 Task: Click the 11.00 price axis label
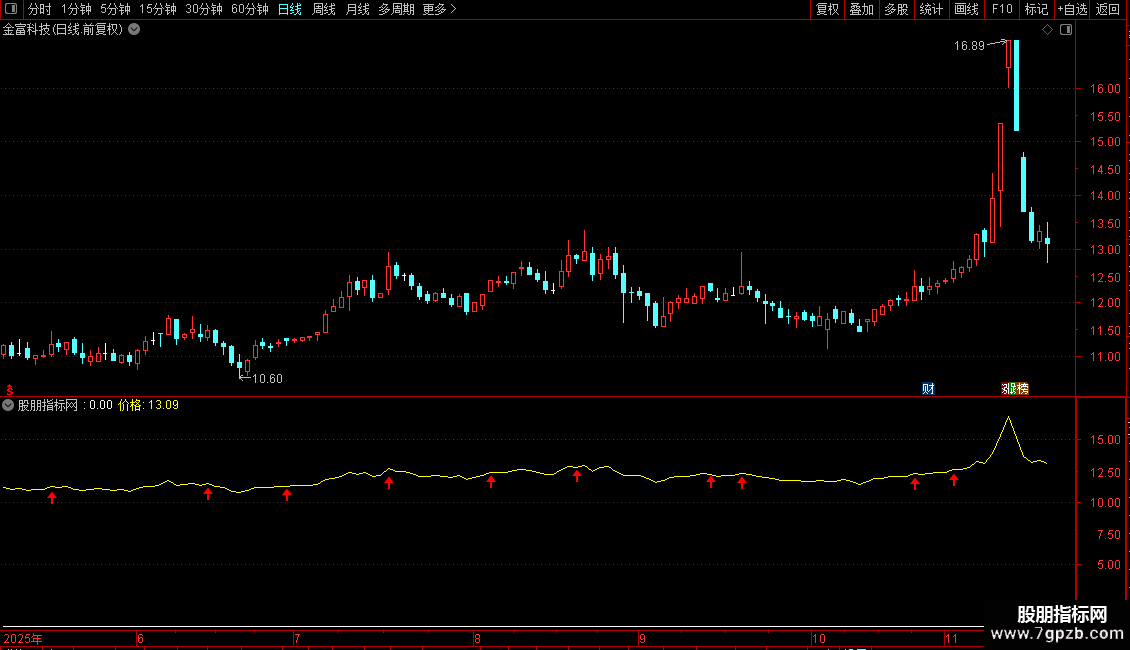1105,357
